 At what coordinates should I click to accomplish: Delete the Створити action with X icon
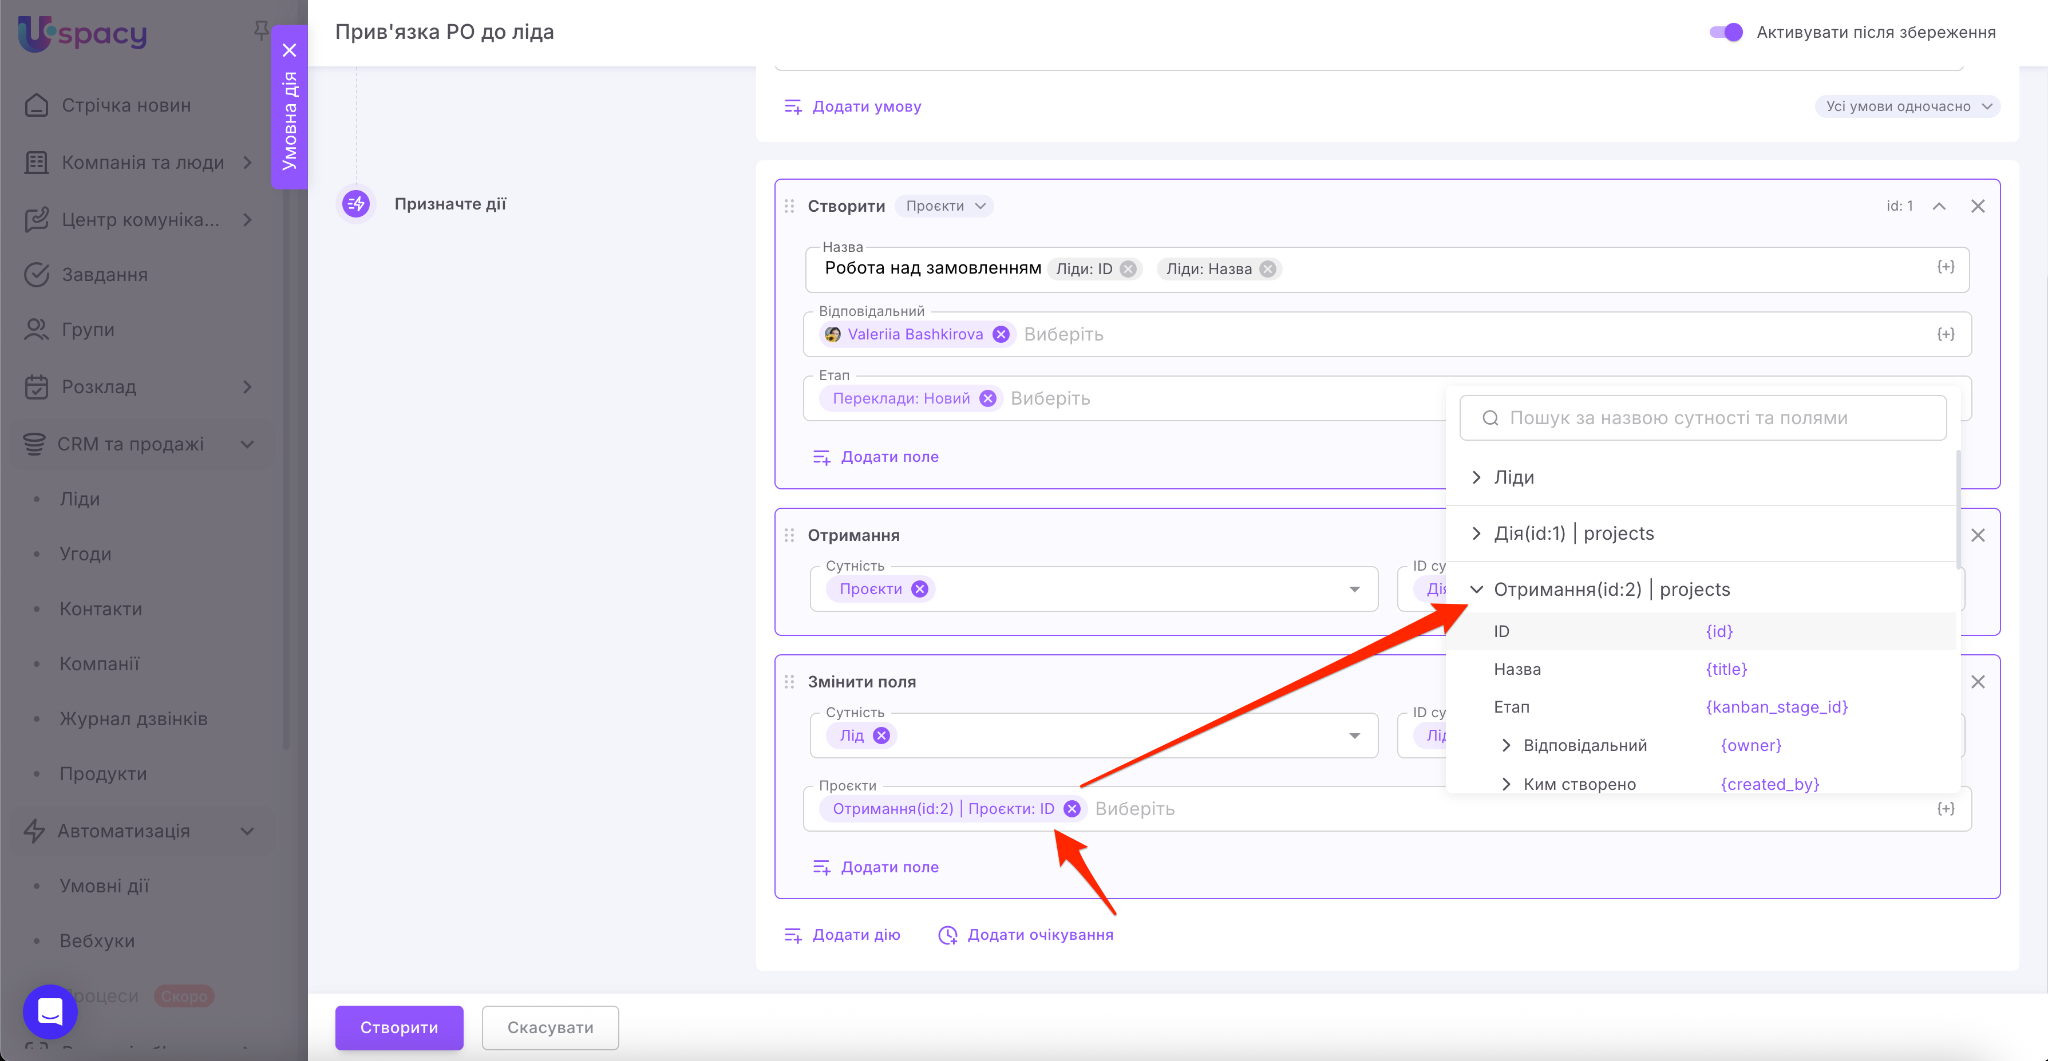(1977, 206)
